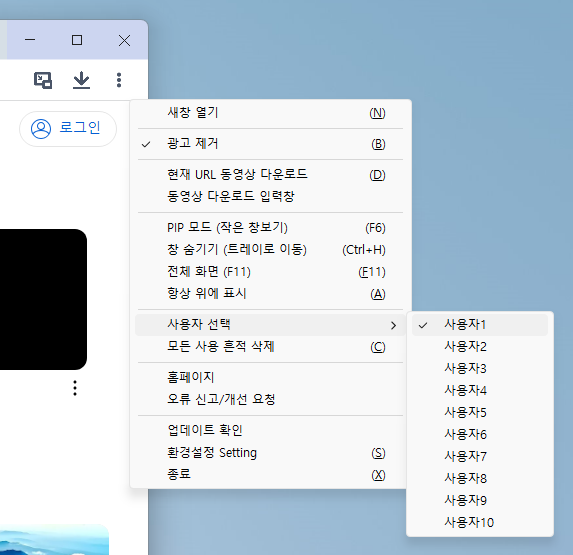Click the black video thumbnail
The width and height of the screenshot is (573, 555).
coord(43,300)
